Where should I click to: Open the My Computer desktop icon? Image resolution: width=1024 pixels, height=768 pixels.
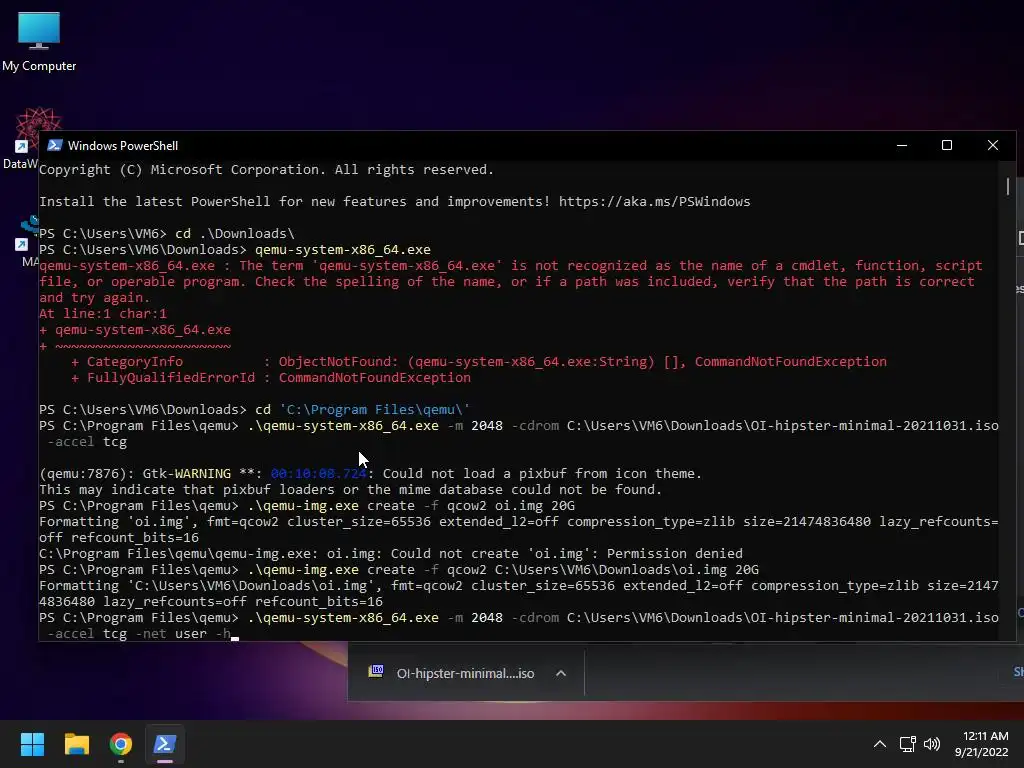tap(39, 42)
